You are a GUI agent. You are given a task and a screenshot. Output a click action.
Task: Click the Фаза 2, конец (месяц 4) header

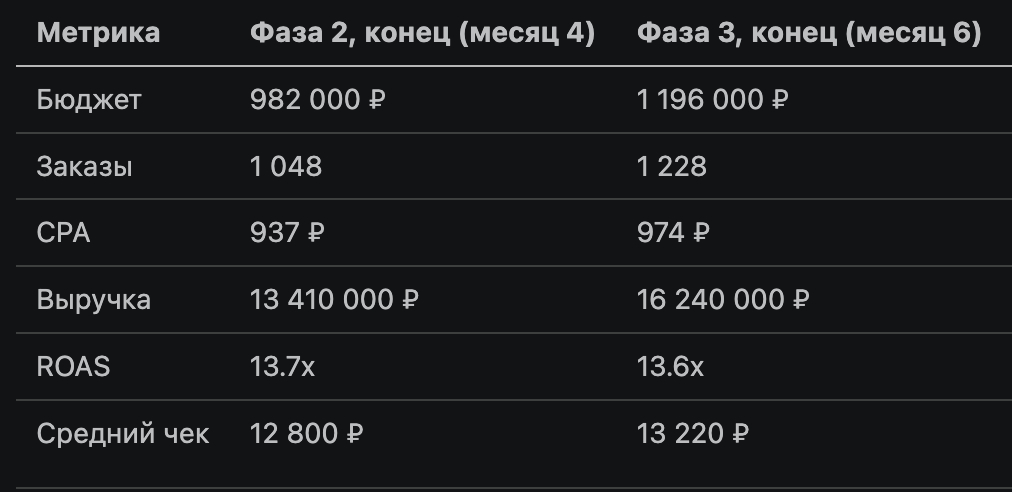[422, 34]
